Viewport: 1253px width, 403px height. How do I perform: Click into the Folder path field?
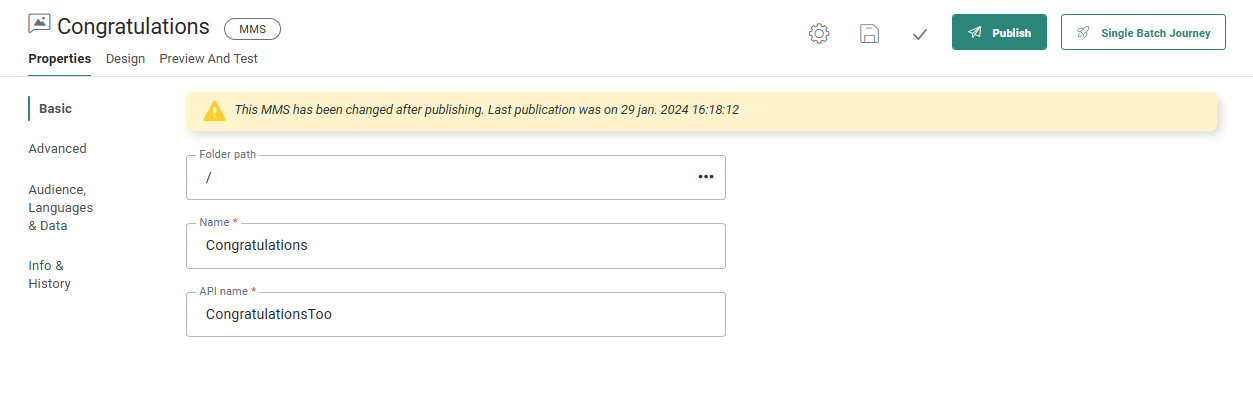pyautogui.click(x=440, y=177)
